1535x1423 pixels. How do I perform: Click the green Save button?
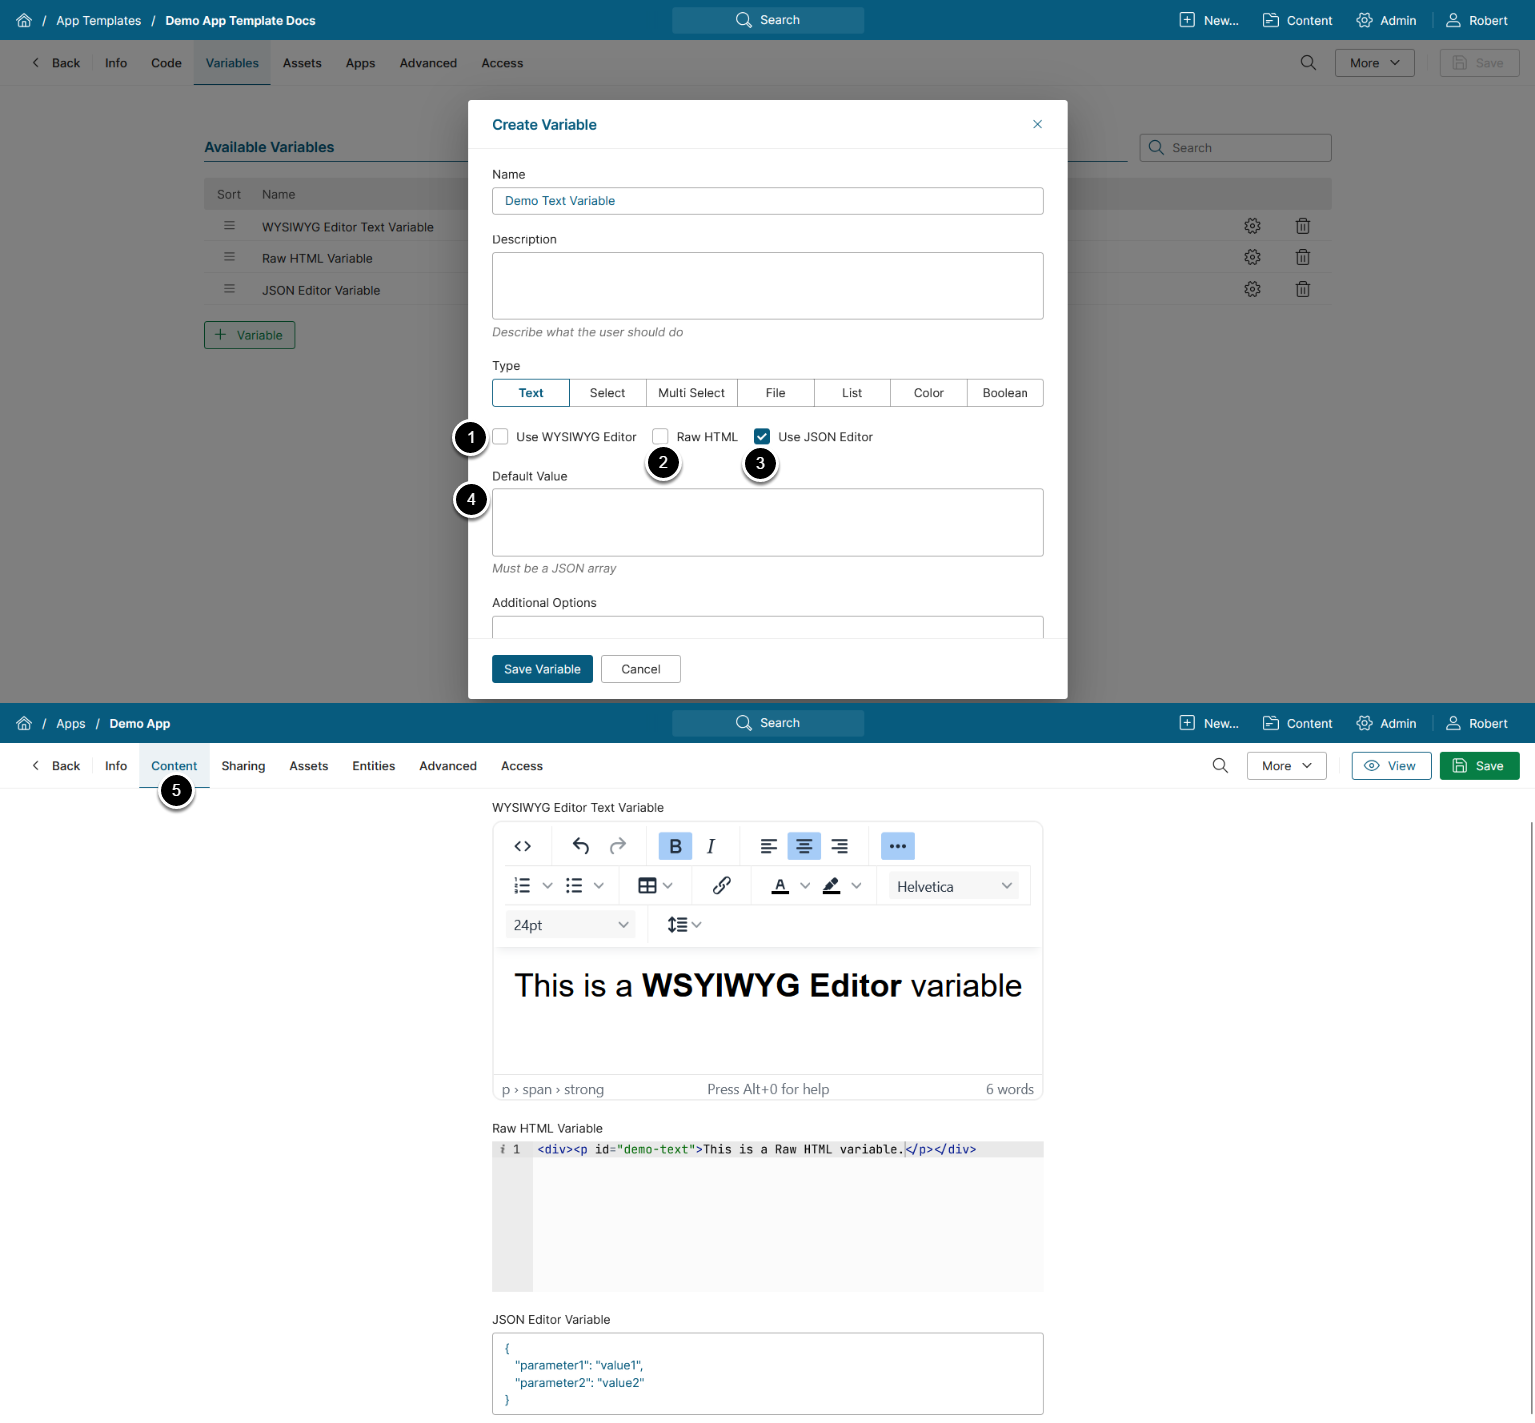pyautogui.click(x=1479, y=766)
